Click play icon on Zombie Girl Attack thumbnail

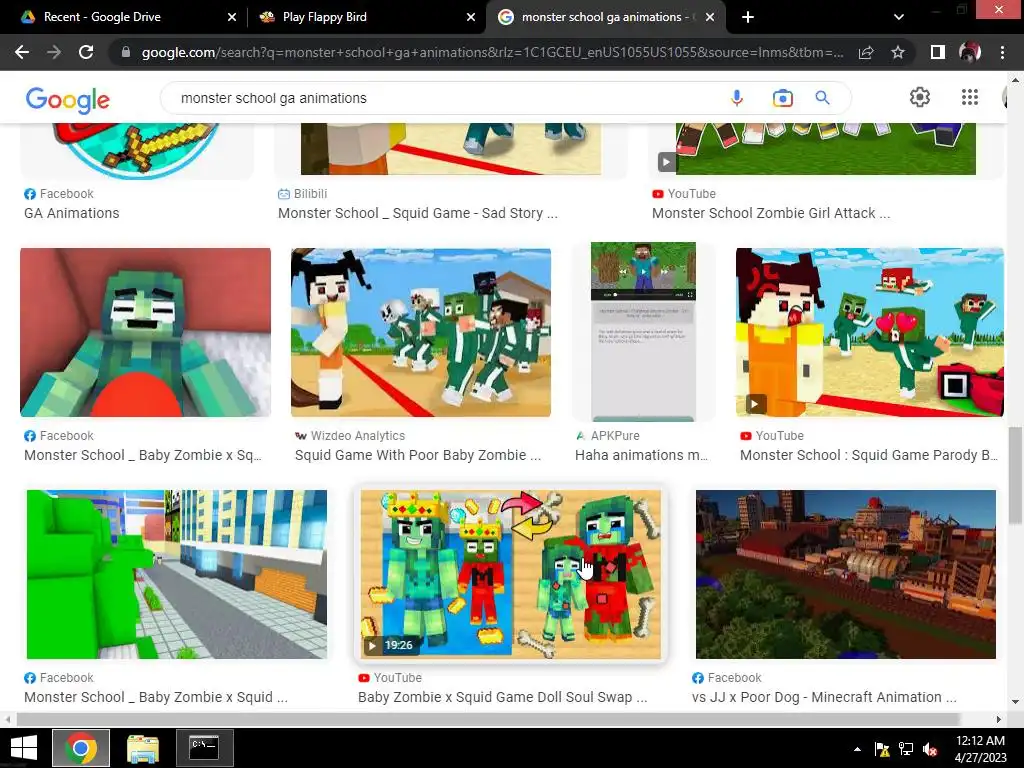tap(666, 162)
